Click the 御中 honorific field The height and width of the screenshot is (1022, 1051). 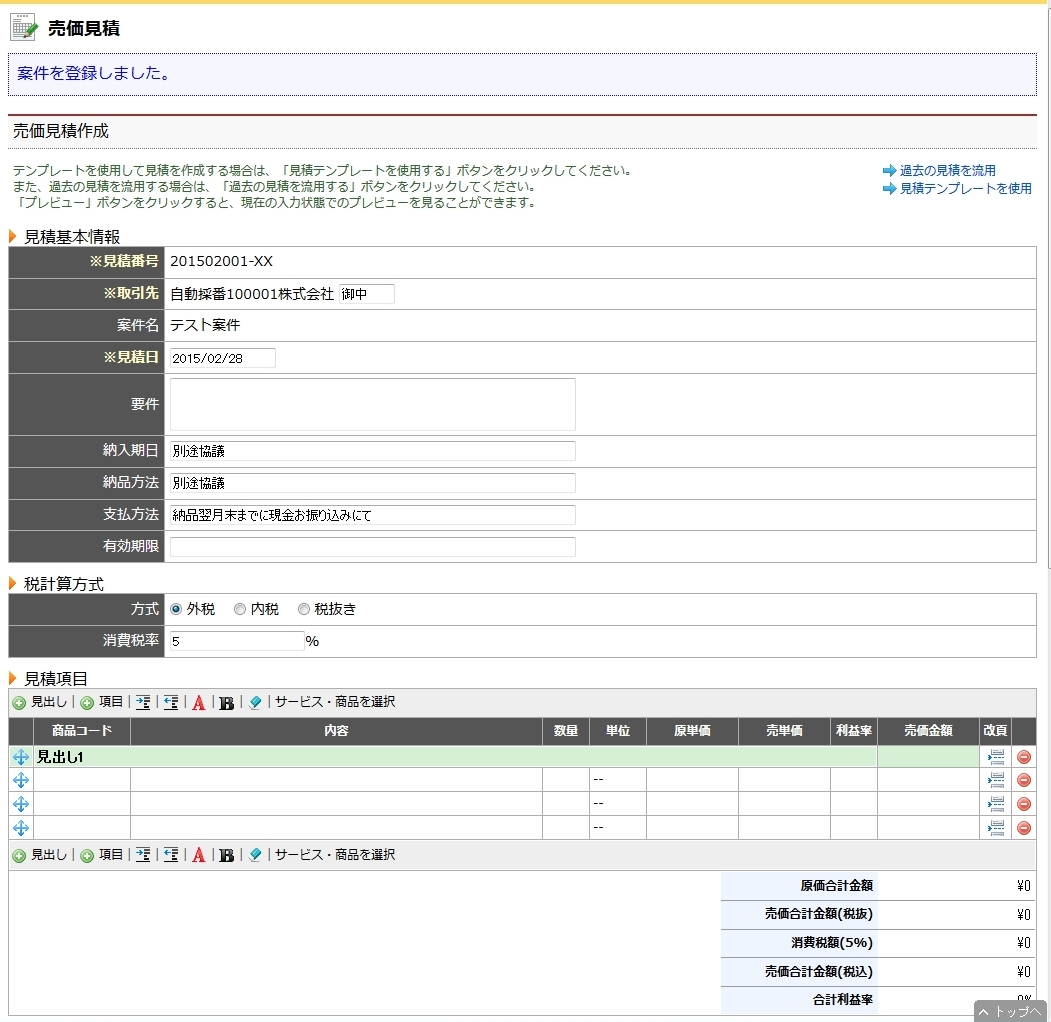pos(367,294)
